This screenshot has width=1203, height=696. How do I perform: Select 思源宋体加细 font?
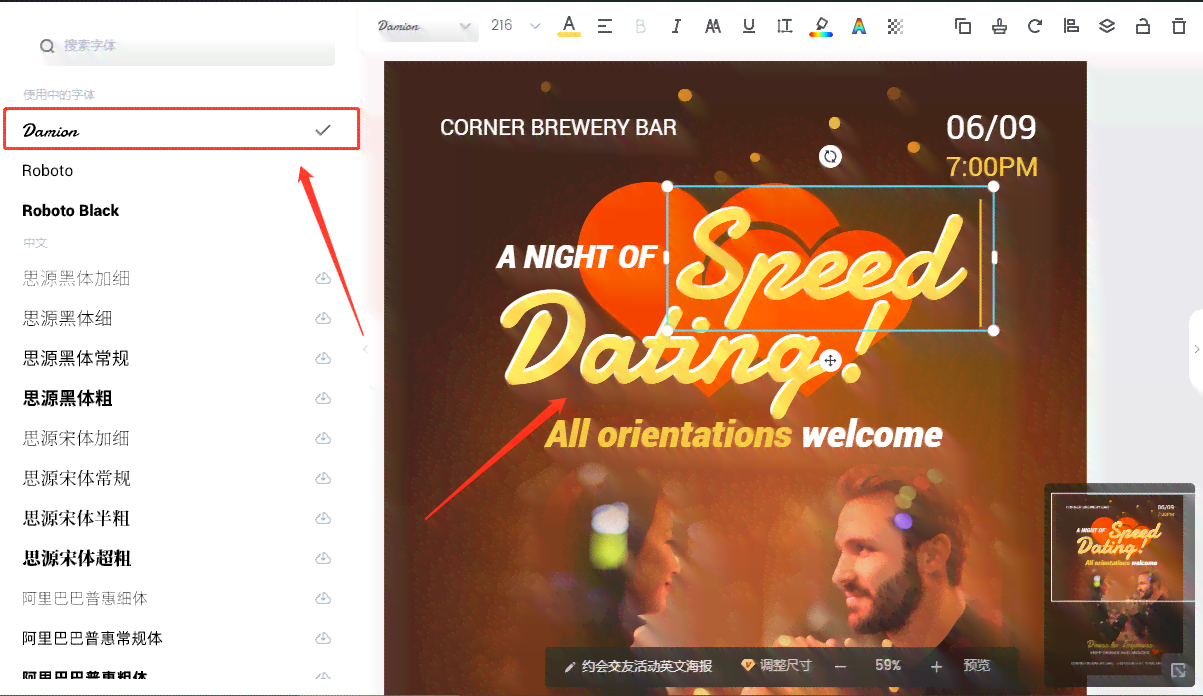(x=76, y=438)
